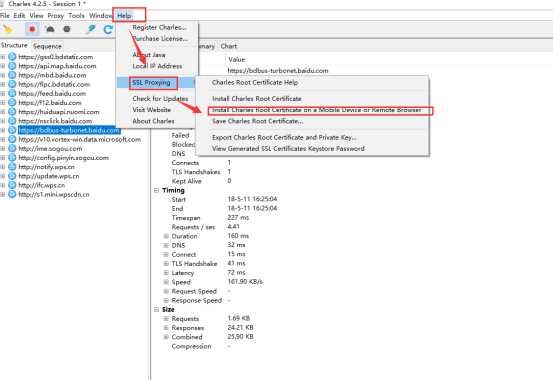Open the Tools menu
This screenshot has height=381, width=553.
coord(76,16)
